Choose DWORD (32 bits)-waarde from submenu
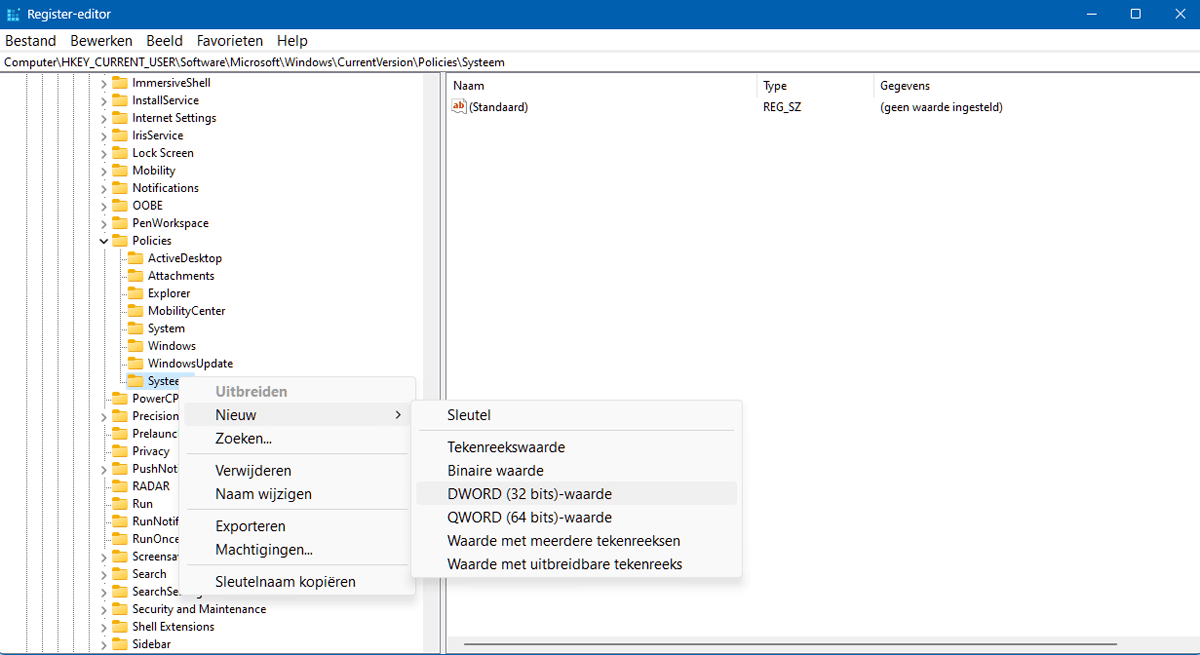1200x655 pixels. 576,494
